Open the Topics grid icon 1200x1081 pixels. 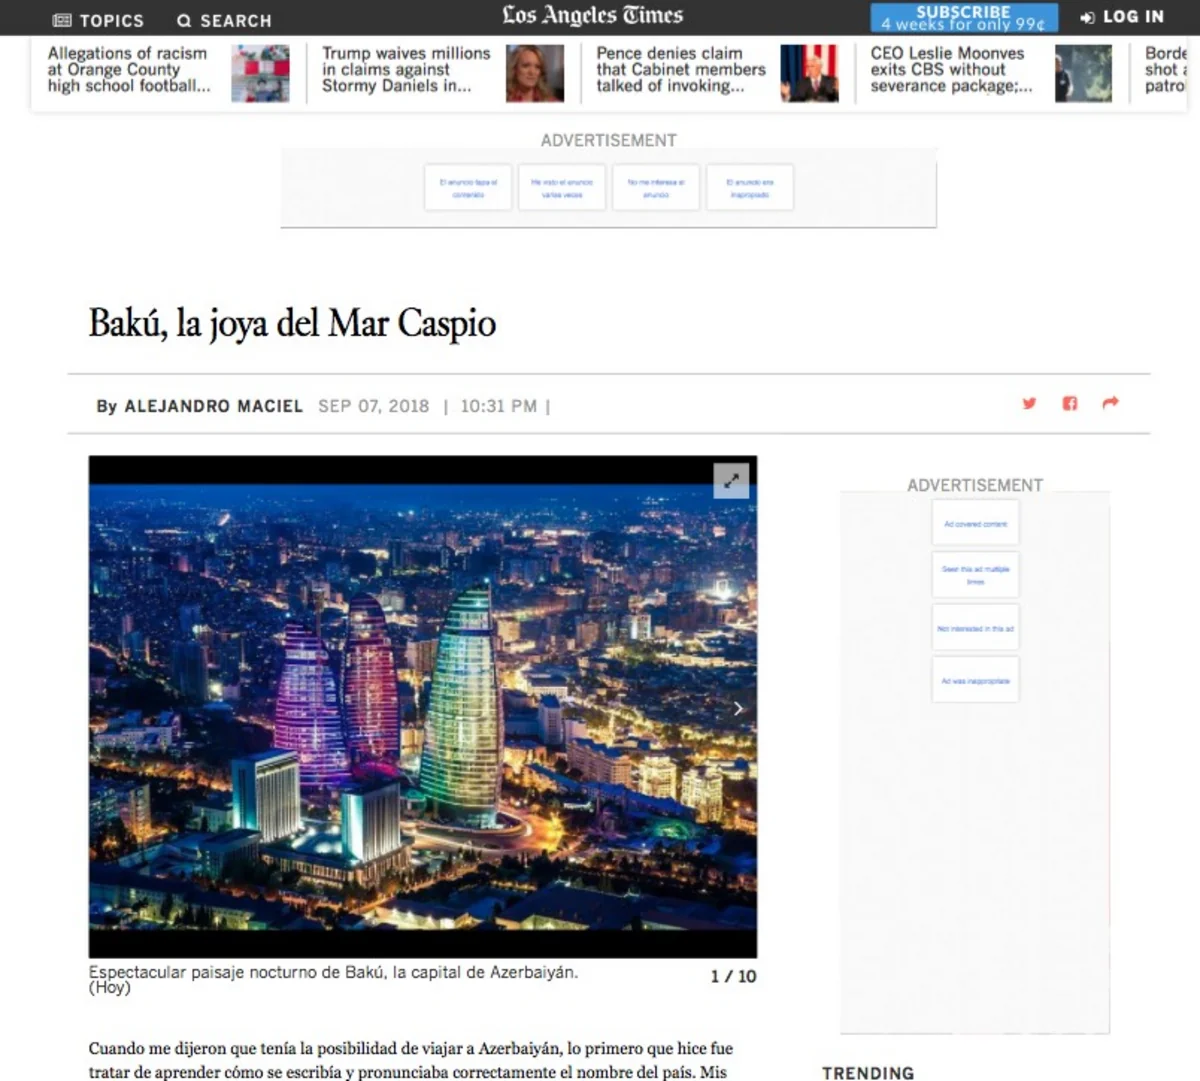[63, 19]
